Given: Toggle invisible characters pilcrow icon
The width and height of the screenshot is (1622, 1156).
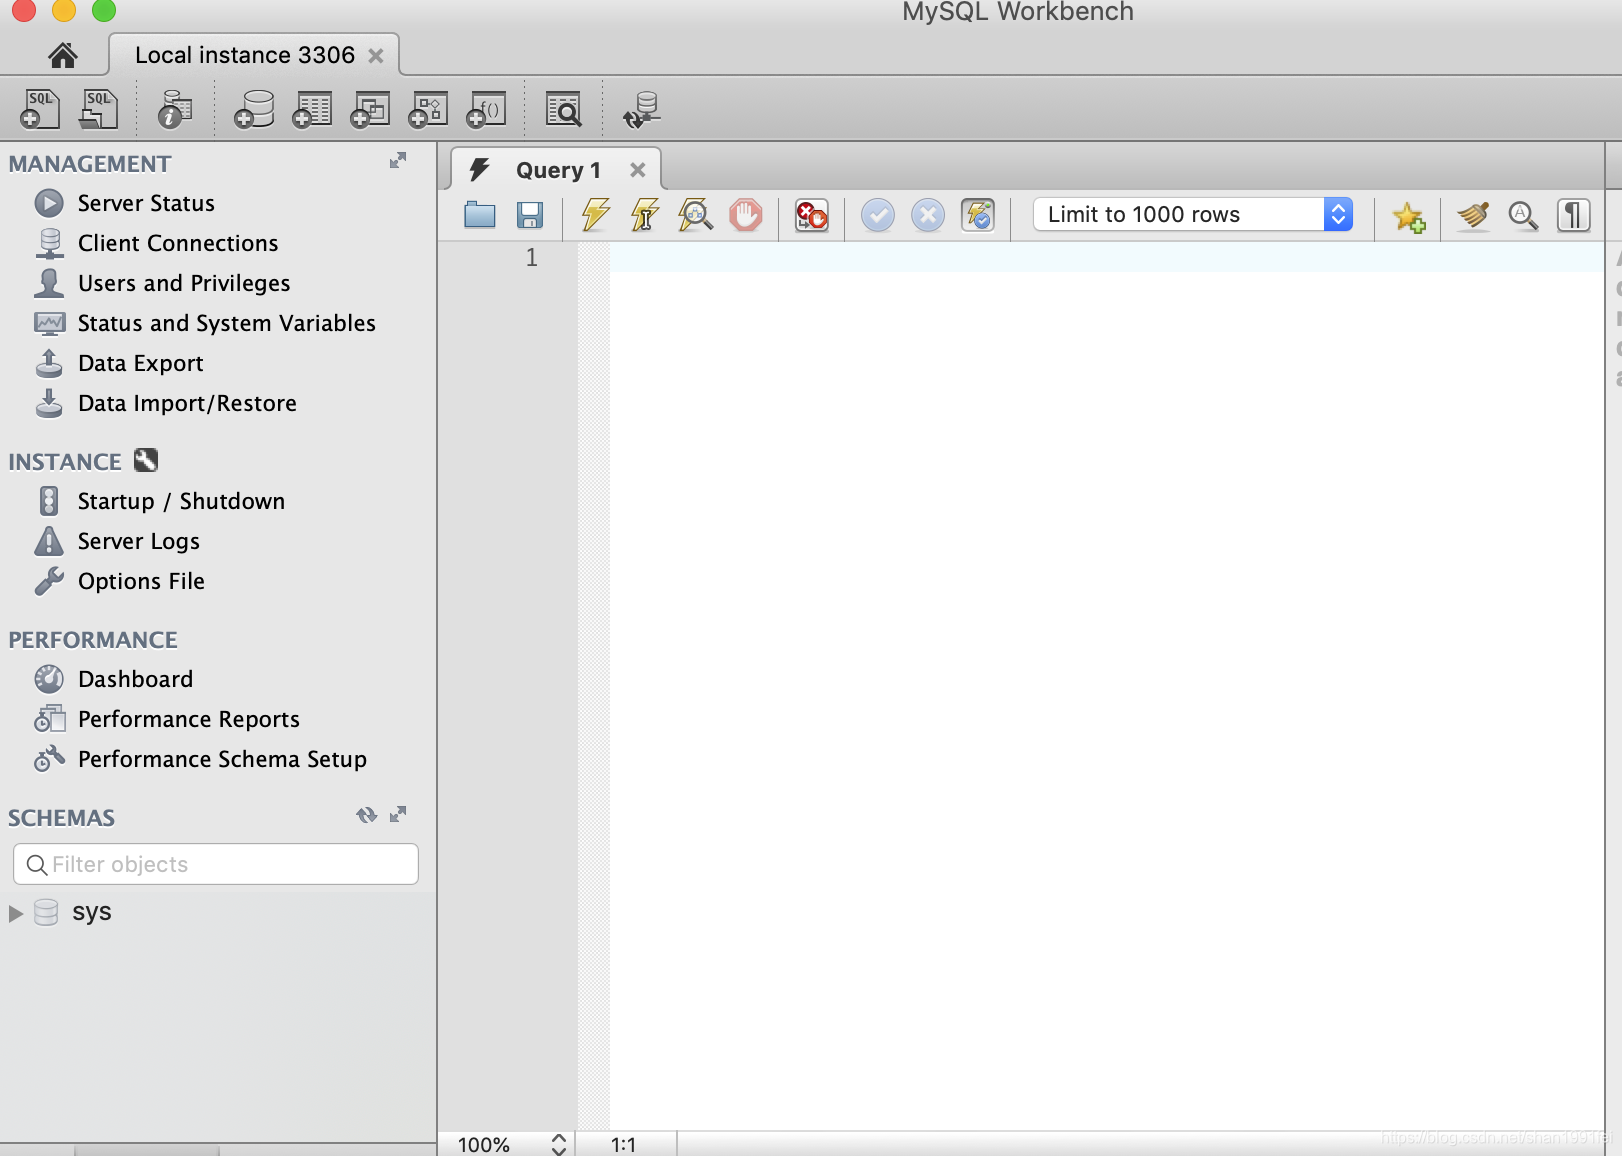Looking at the screenshot, I should [x=1573, y=215].
